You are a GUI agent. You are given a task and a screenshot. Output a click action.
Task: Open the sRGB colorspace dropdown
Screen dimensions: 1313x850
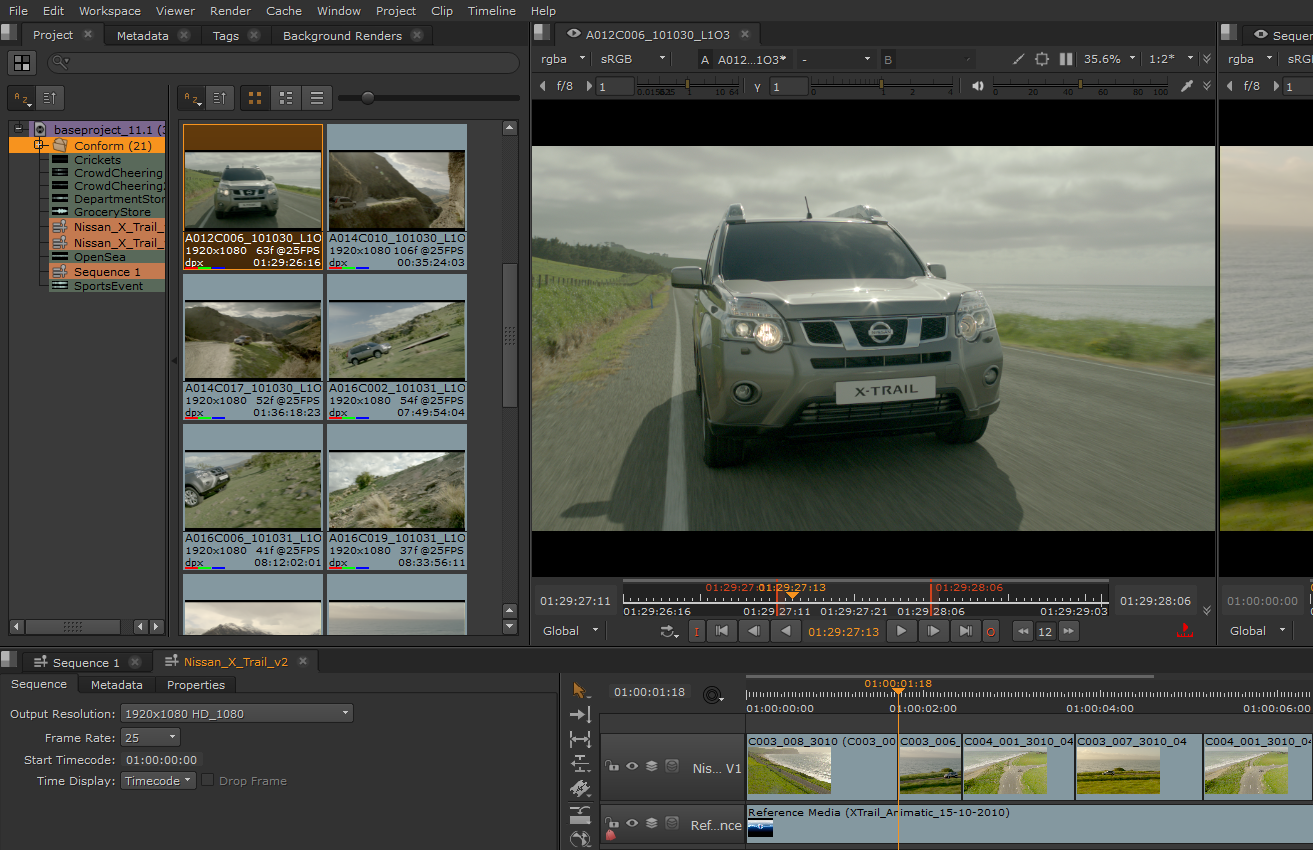(x=632, y=59)
